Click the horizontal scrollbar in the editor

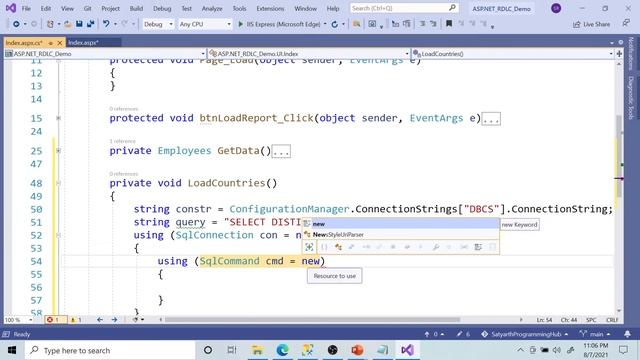click(x=312, y=320)
